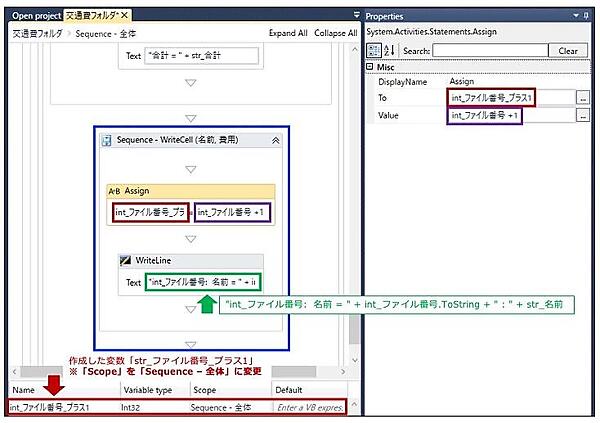Click the Categorized view icon in Properties
Screen dimensions: 600x423
[374, 51]
